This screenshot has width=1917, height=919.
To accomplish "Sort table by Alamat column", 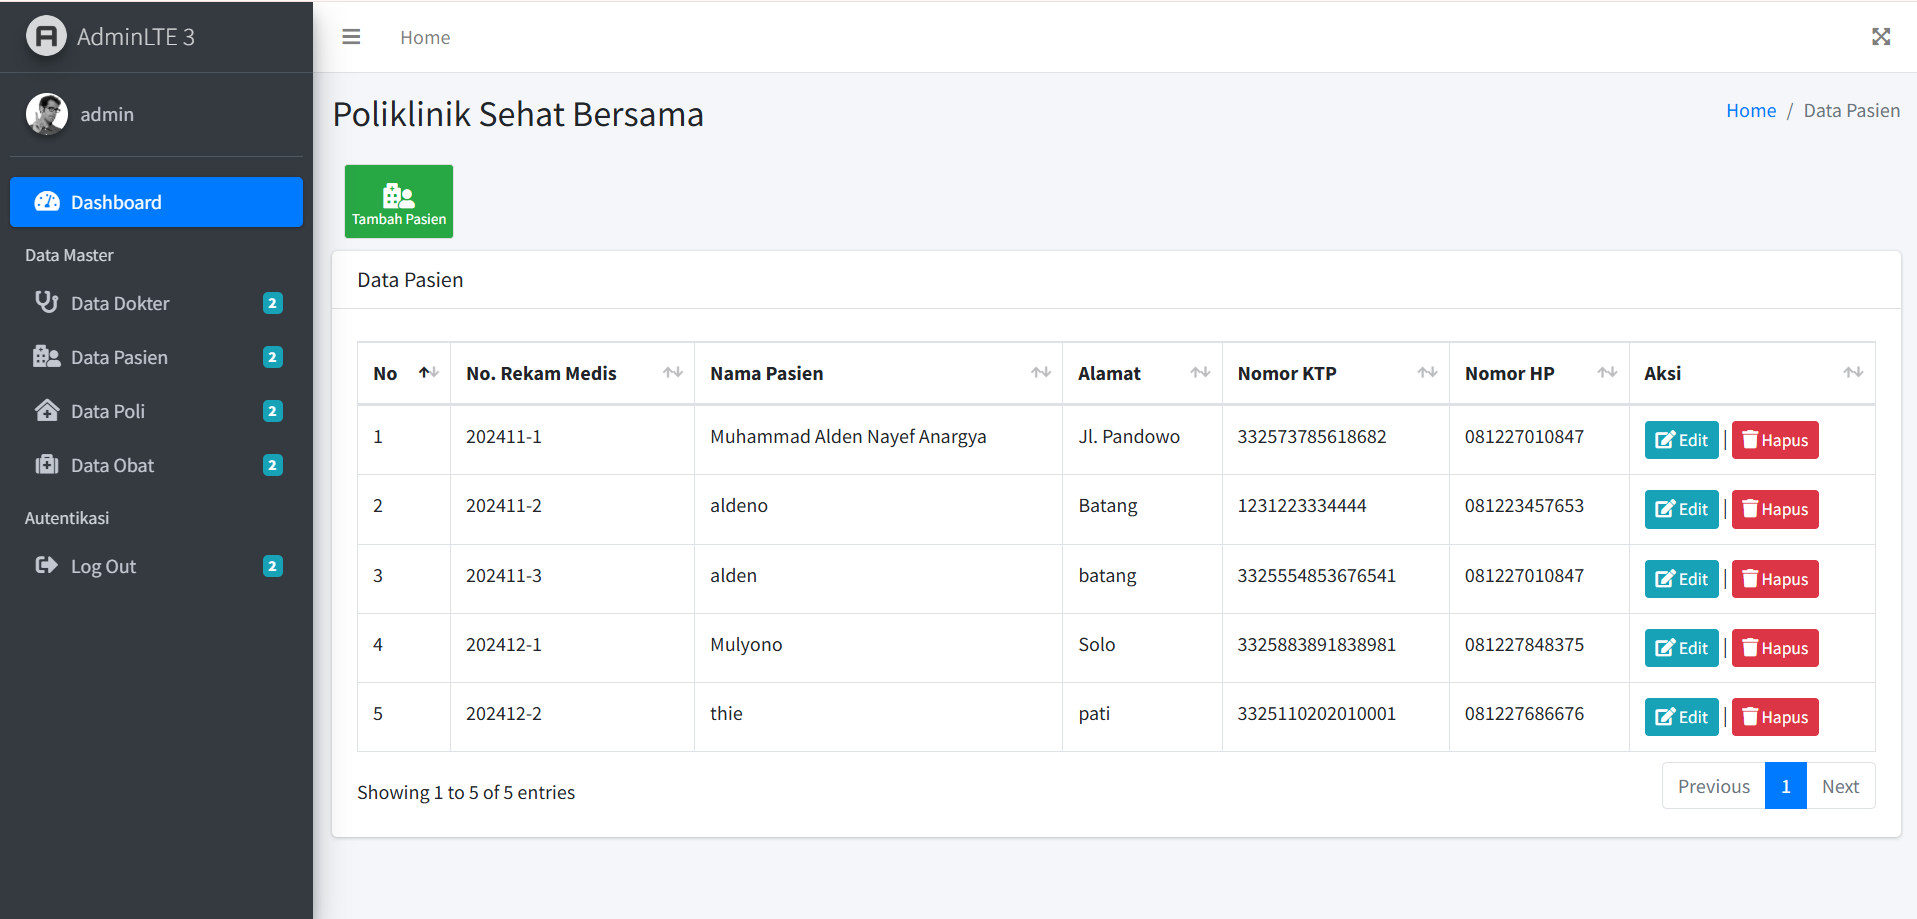I will 1141,373.
